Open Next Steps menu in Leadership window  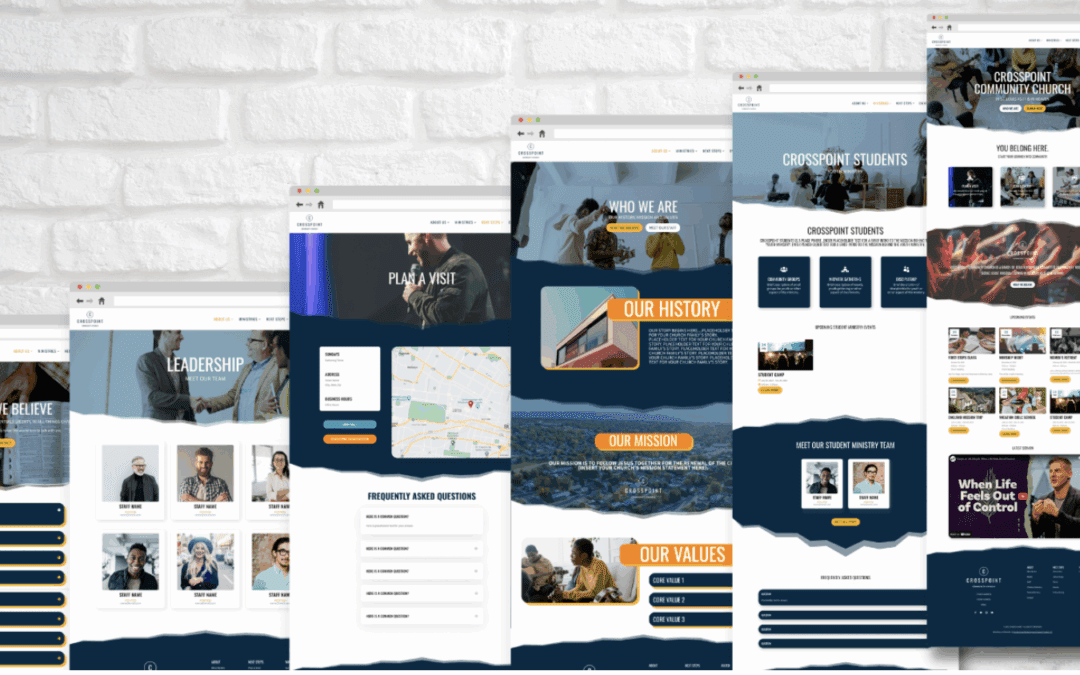276,320
